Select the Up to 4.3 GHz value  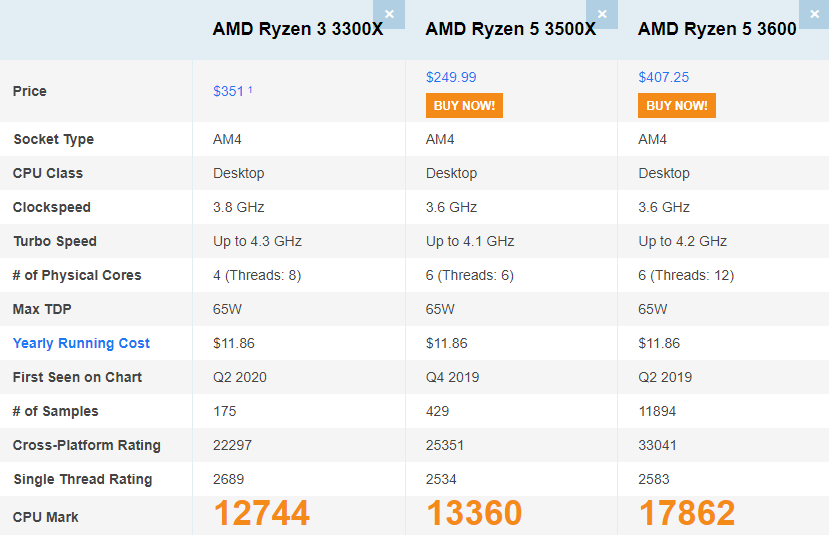tap(257, 241)
